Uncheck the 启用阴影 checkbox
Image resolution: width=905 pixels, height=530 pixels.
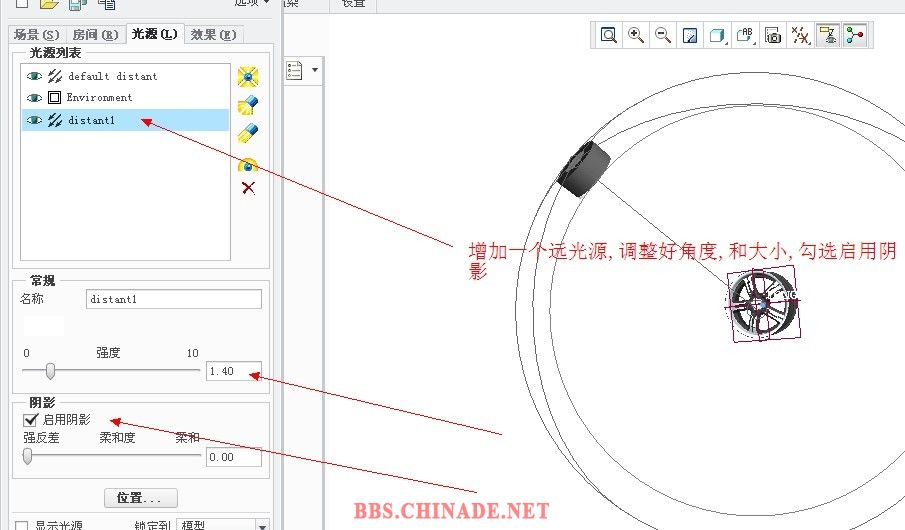point(30,420)
